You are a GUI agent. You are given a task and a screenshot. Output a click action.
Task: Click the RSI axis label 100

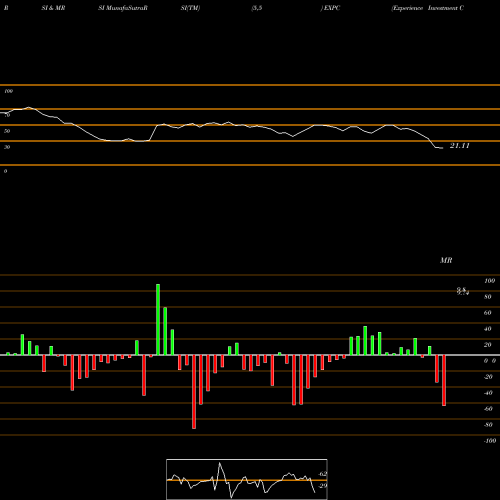[9, 91]
